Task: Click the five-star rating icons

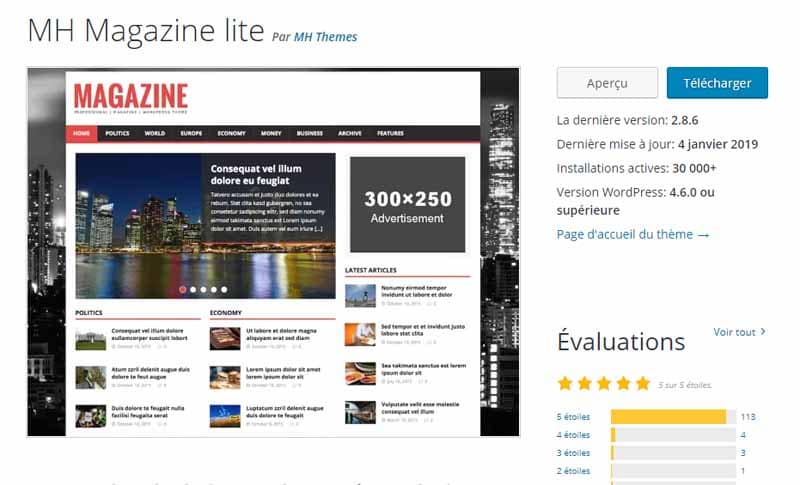Action: tap(604, 383)
